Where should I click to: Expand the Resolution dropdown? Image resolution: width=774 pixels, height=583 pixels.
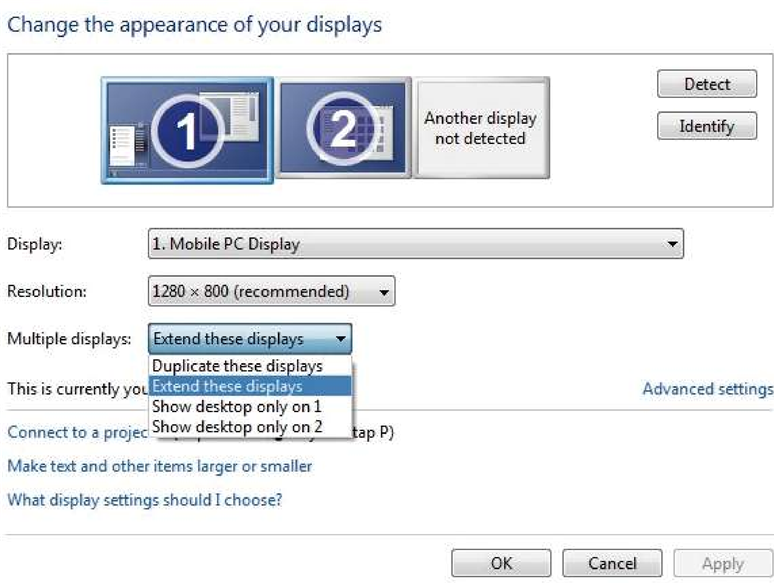click(x=271, y=292)
